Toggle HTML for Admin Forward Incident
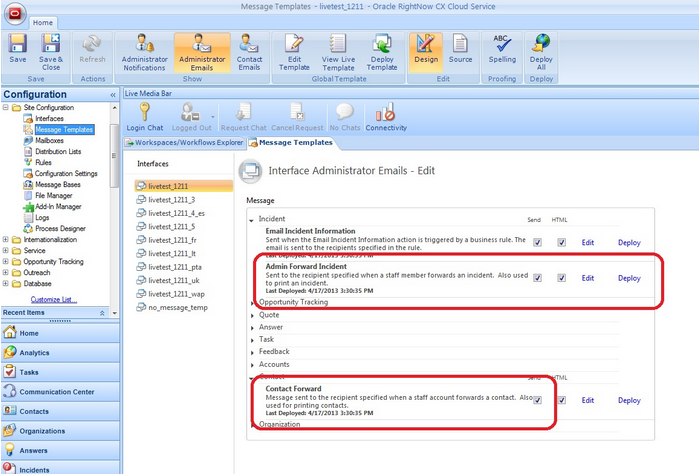 click(x=562, y=278)
